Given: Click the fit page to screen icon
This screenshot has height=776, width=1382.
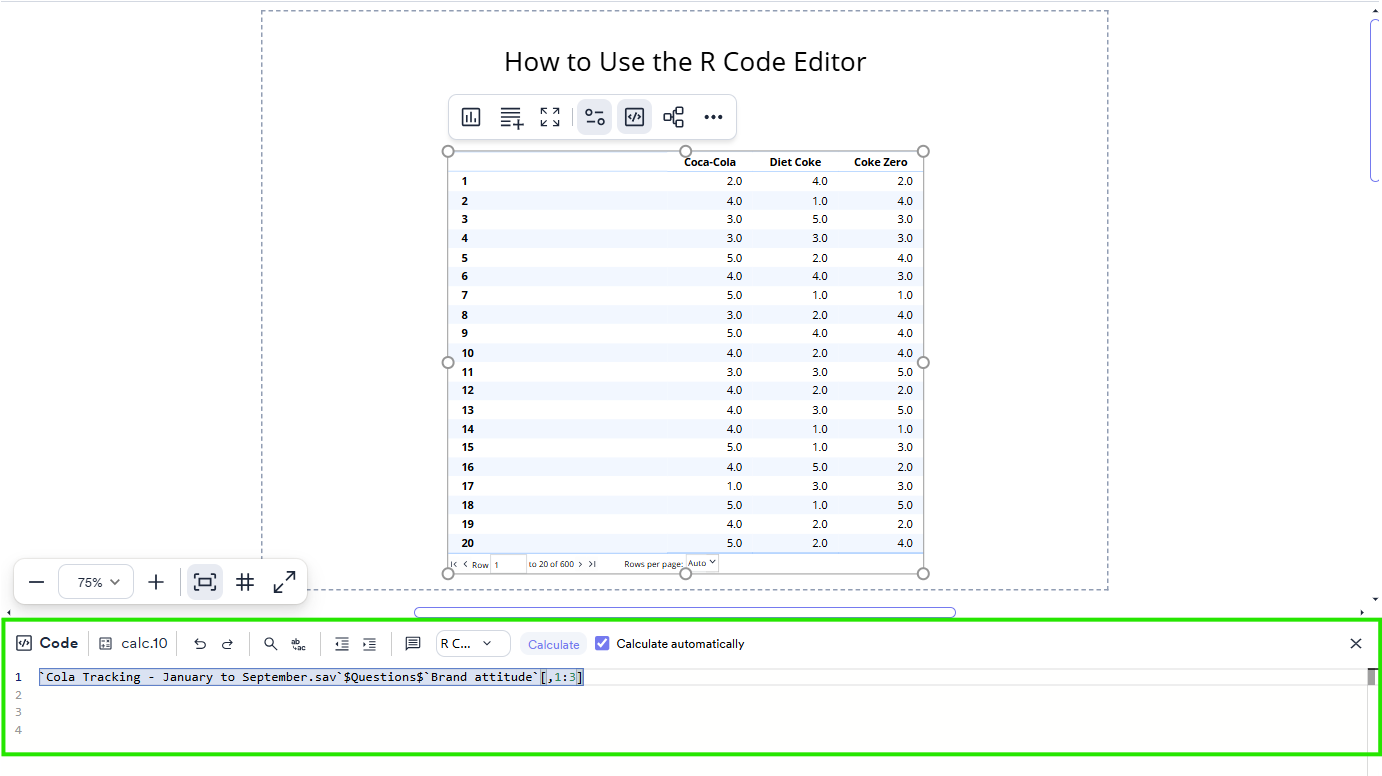Looking at the screenshot, I should (x=205, y=582).
